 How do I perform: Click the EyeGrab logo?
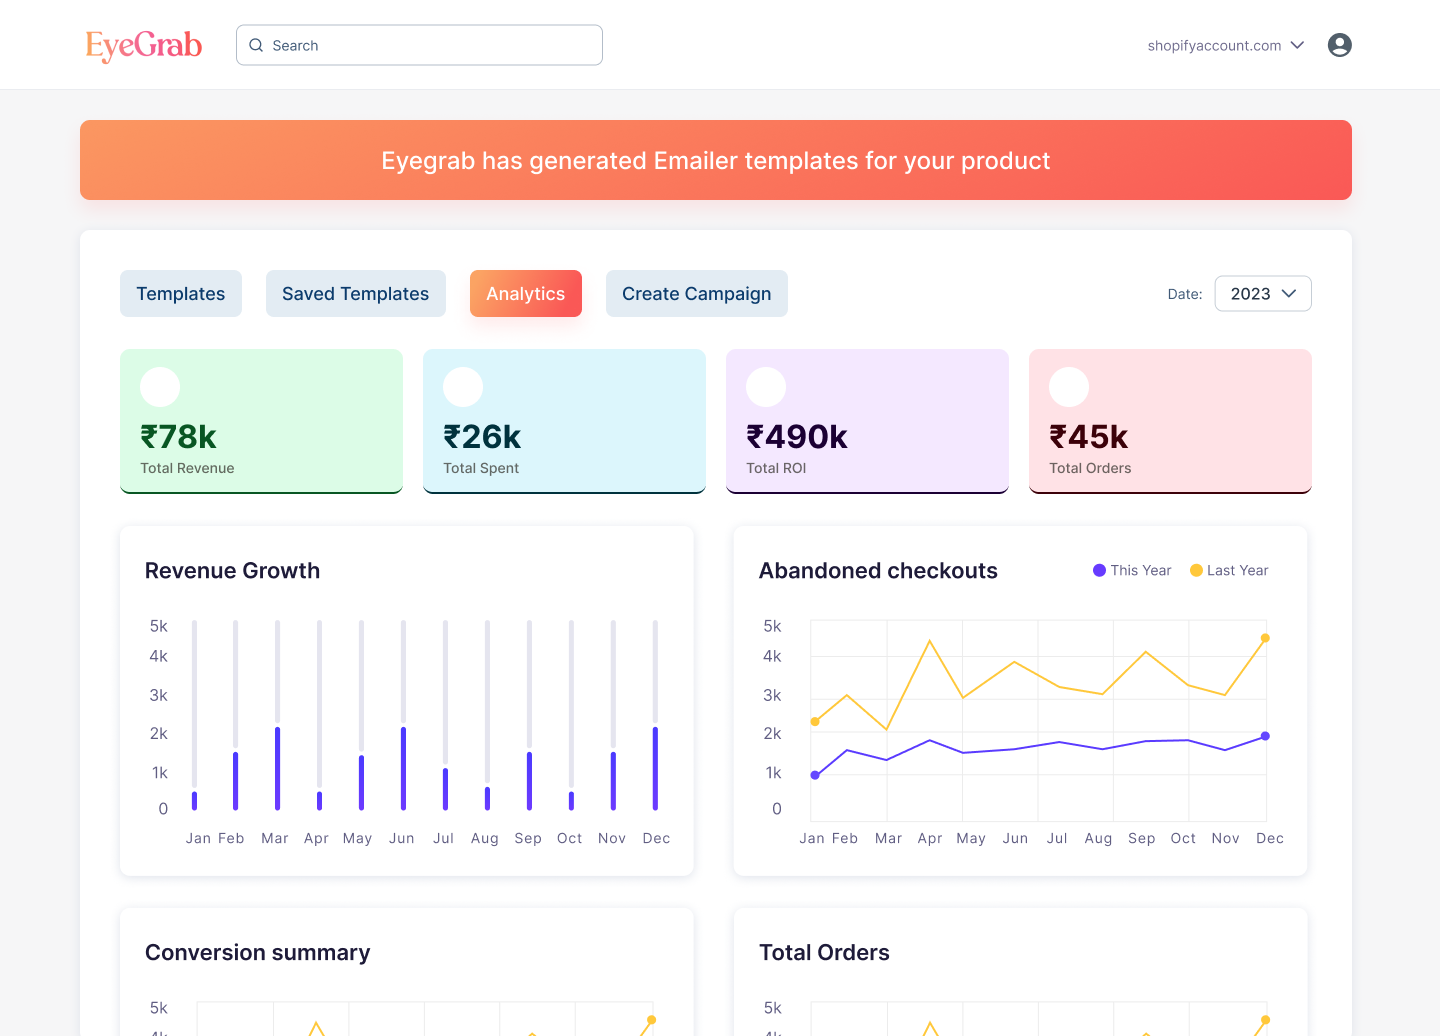click(x=144, y=45)
